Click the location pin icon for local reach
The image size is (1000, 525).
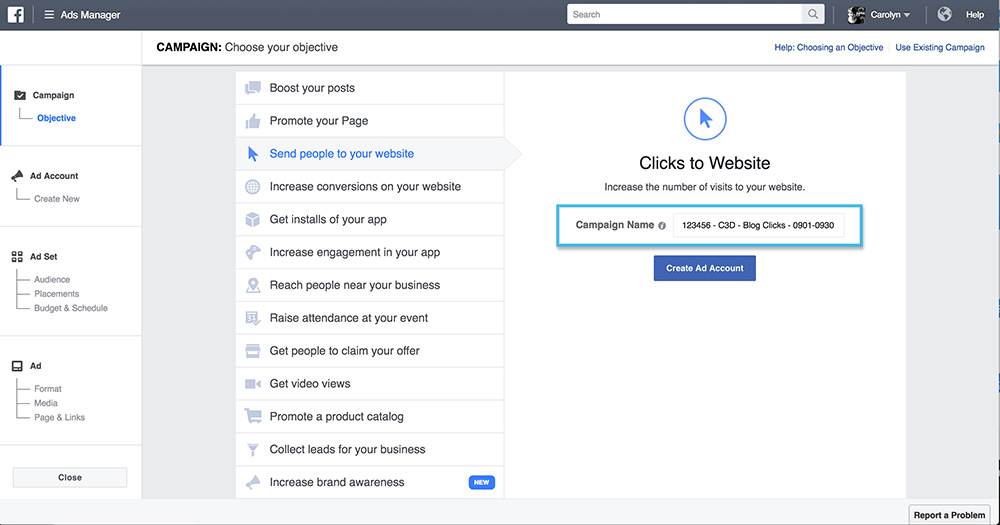253,285
